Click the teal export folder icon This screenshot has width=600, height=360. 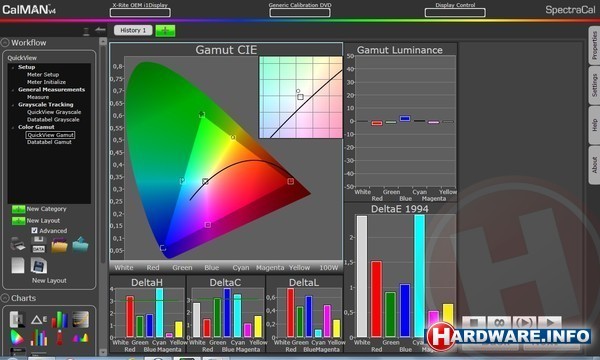point(80,244)
